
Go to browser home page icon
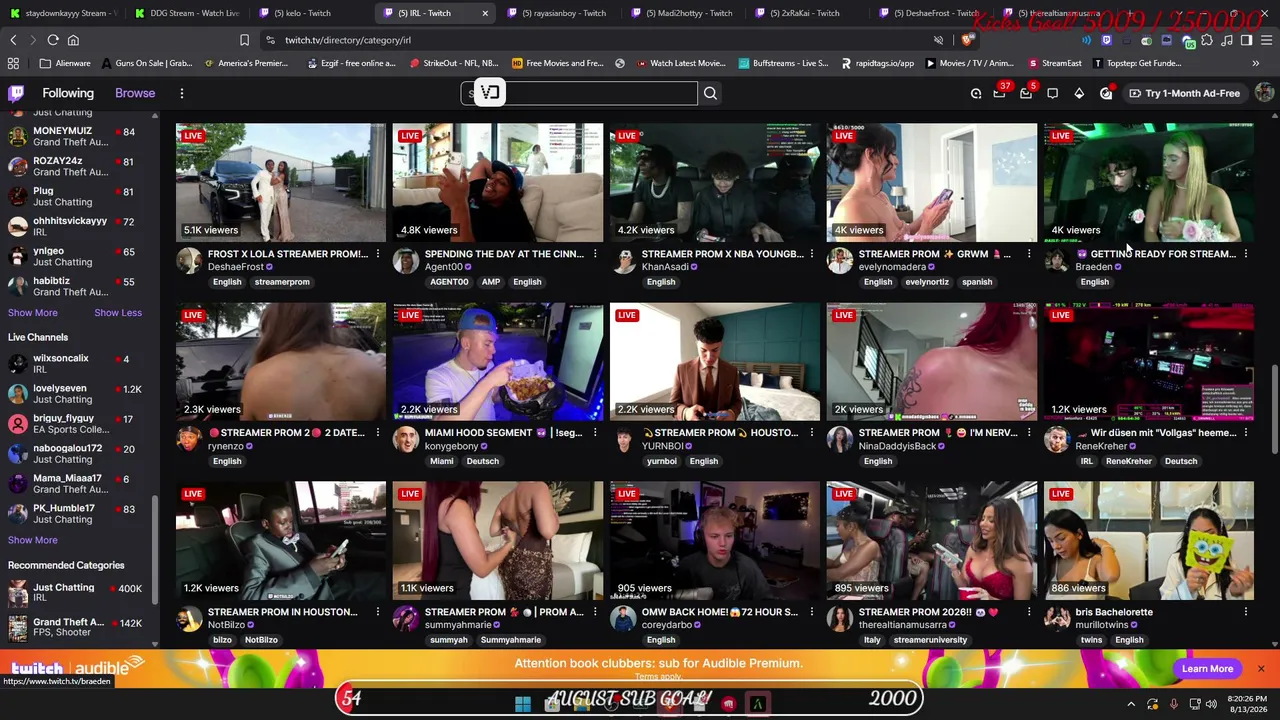(73, 40)
